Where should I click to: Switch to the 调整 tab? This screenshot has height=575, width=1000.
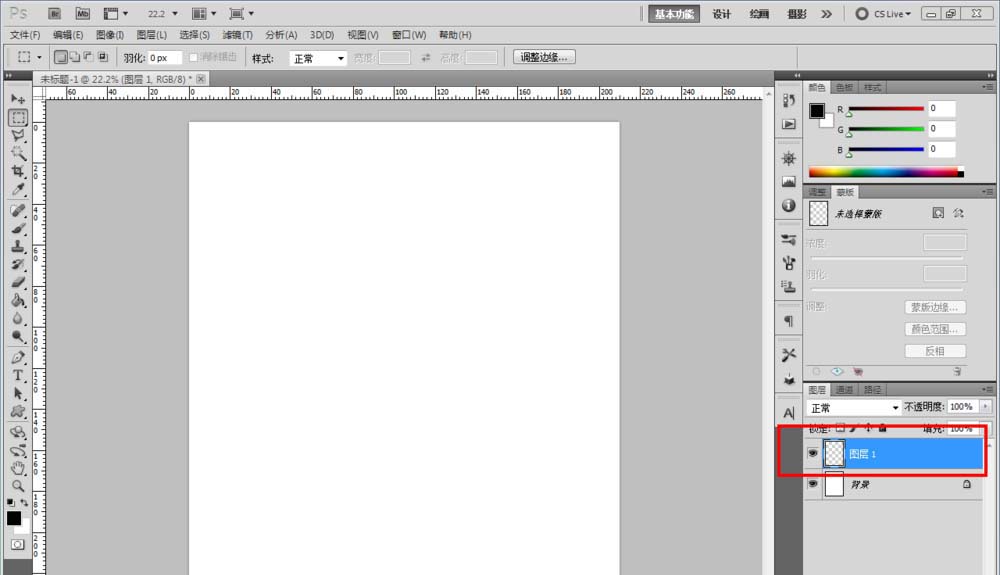(817, 192)
